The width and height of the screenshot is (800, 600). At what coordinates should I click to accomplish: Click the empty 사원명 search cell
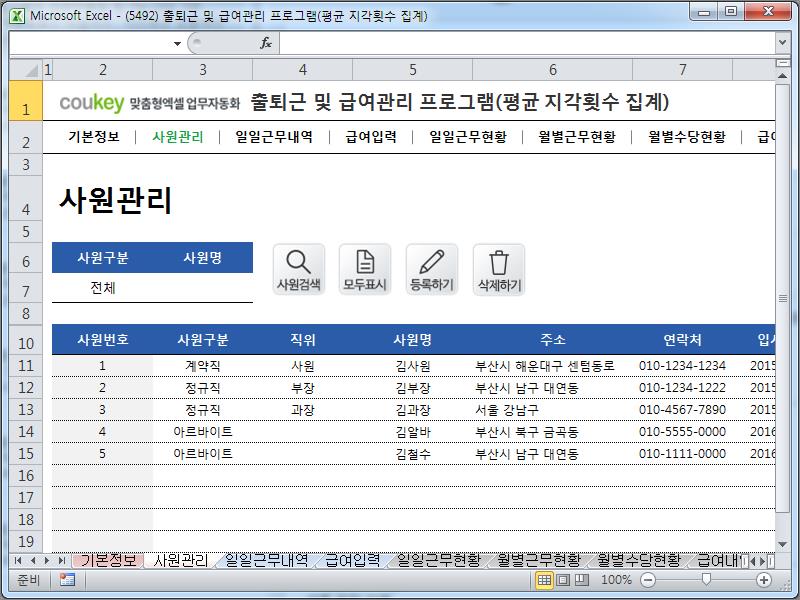point(203,288)
